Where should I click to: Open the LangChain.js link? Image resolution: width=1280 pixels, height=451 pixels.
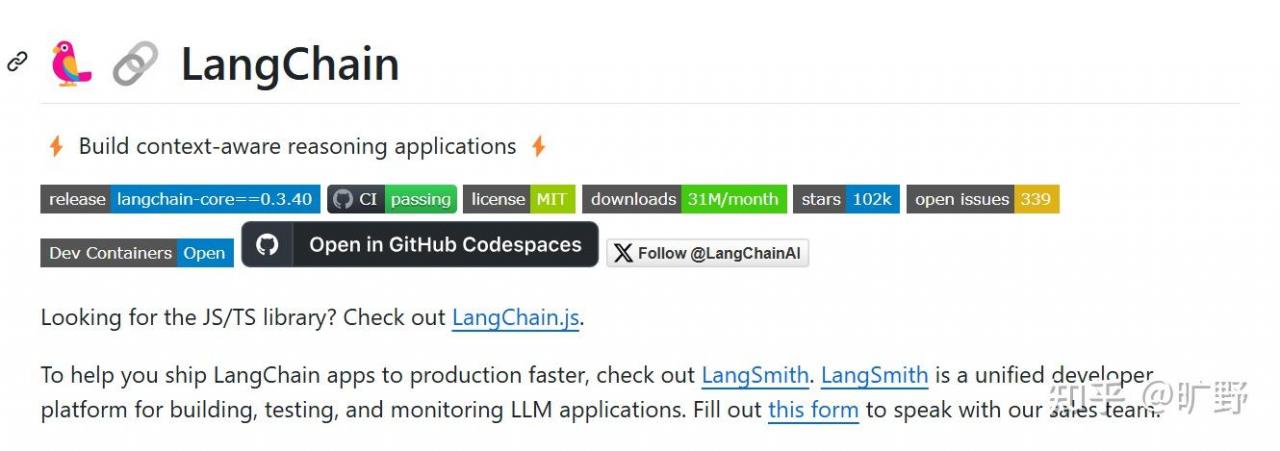[x=515, y=318]
